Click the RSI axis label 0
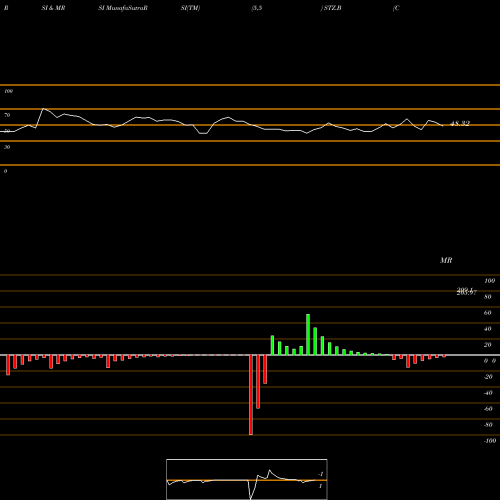This screenshot has width=500, height=500. tap(5, 171)
